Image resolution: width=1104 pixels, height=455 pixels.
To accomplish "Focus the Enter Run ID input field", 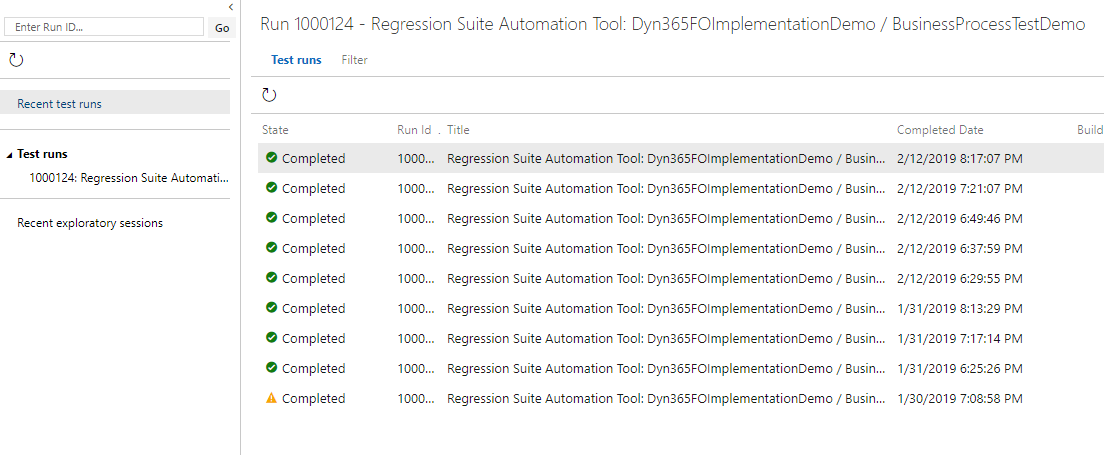I will [x=104, y=27].
